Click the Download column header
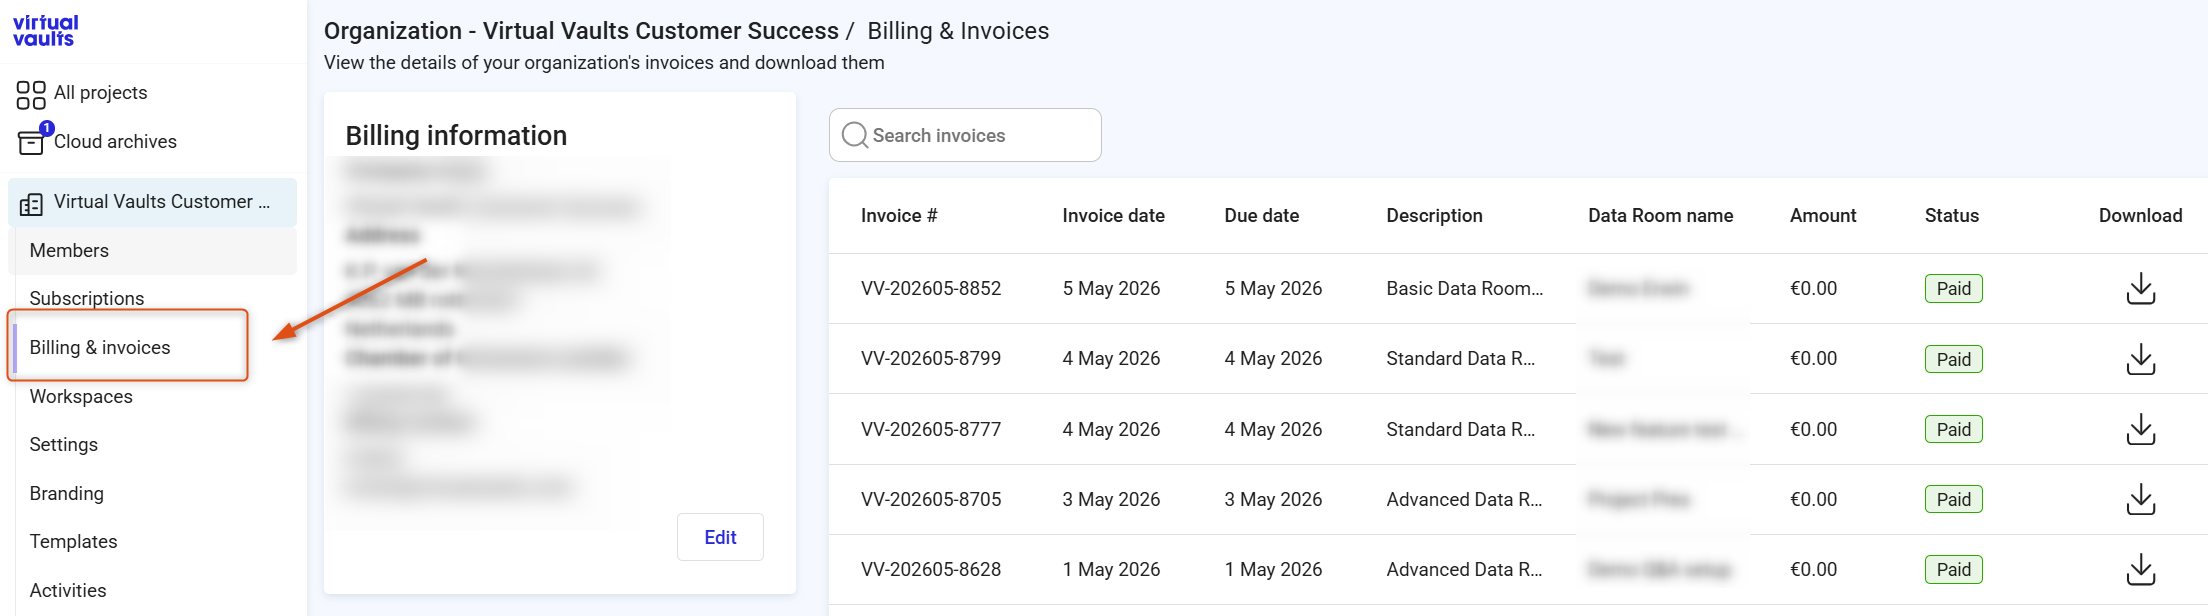 click(x=2140, y=215)
